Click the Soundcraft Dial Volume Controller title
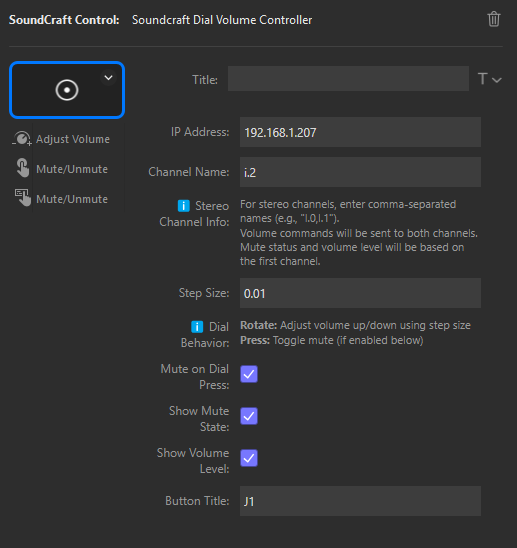The image size is (517, 548). coord(222,20)
